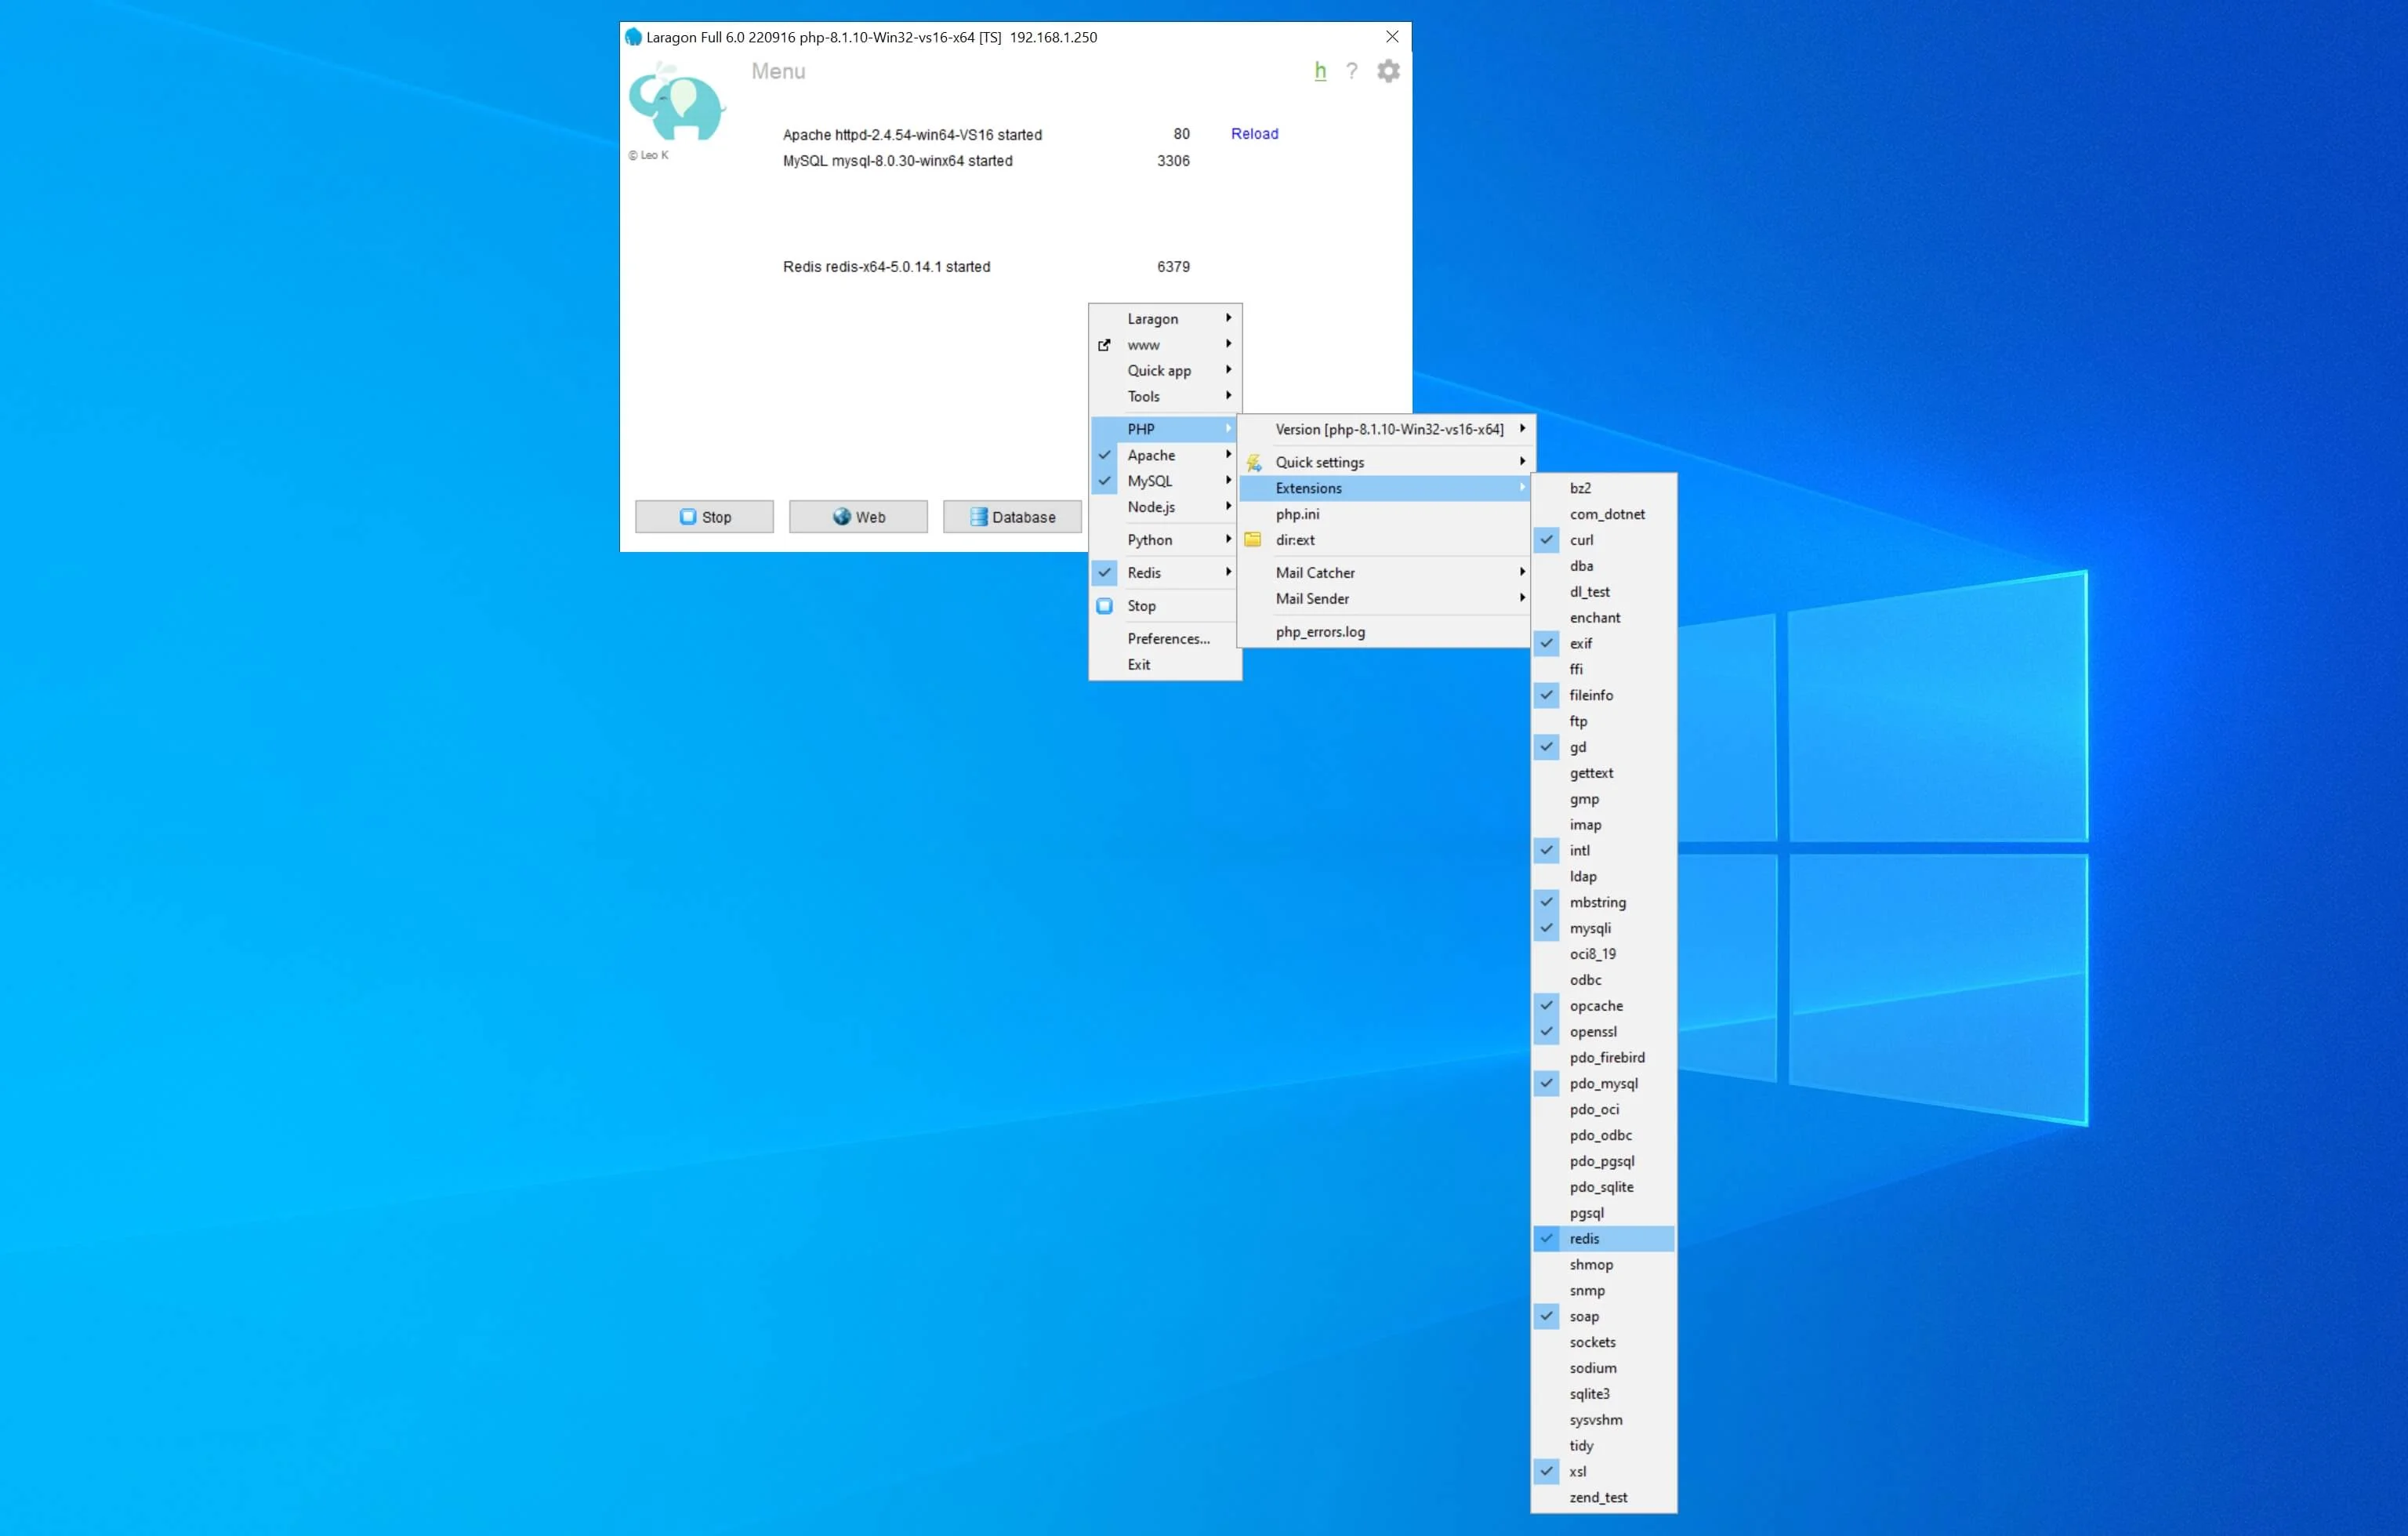Screen dimensions: 2408x1536
Task: Choose Exit from the Laragon menu
Action: point(1165,665)
